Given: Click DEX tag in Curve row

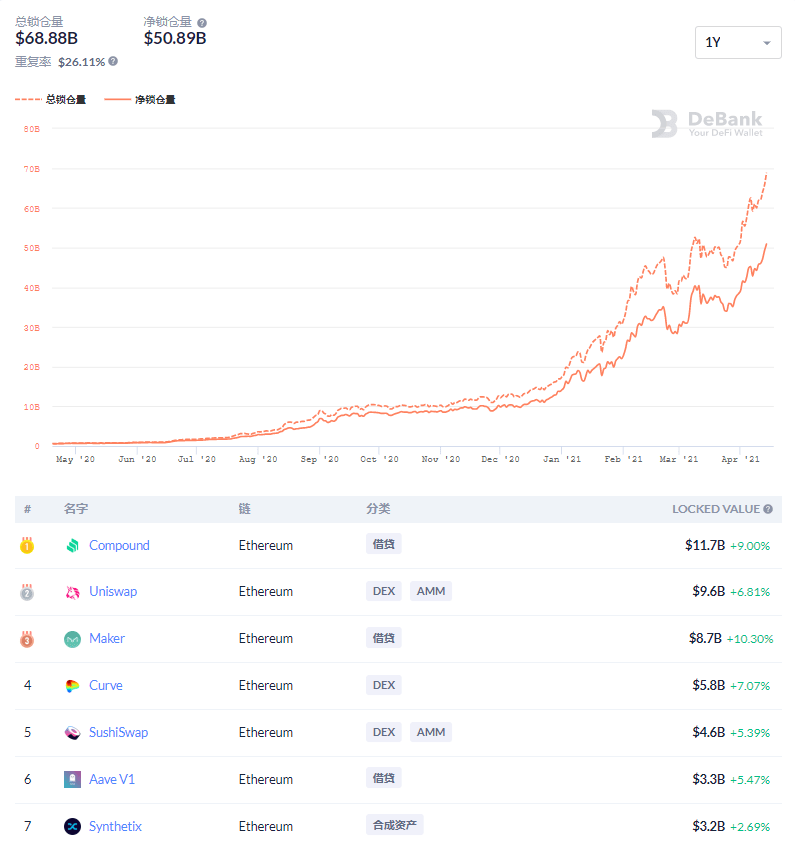Looking at the screenshot, I should [384, 685].
